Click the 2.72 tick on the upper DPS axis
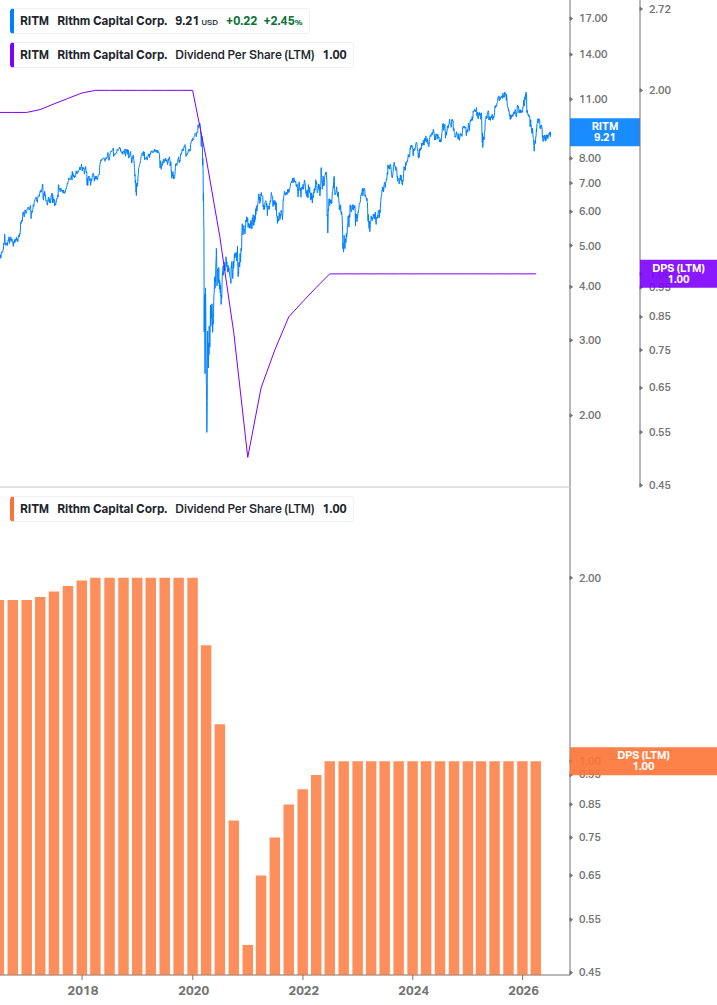 coord(660,10)
